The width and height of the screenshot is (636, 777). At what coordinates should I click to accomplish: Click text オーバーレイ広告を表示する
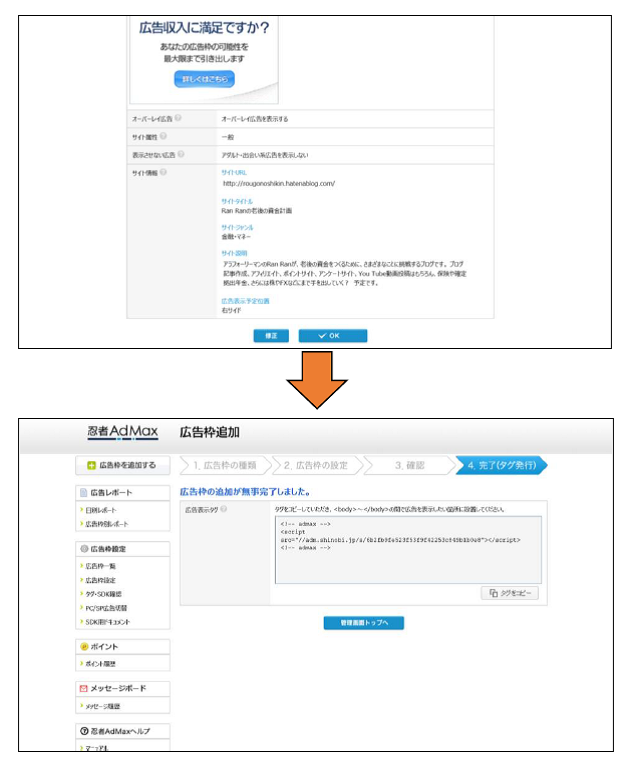254,119
